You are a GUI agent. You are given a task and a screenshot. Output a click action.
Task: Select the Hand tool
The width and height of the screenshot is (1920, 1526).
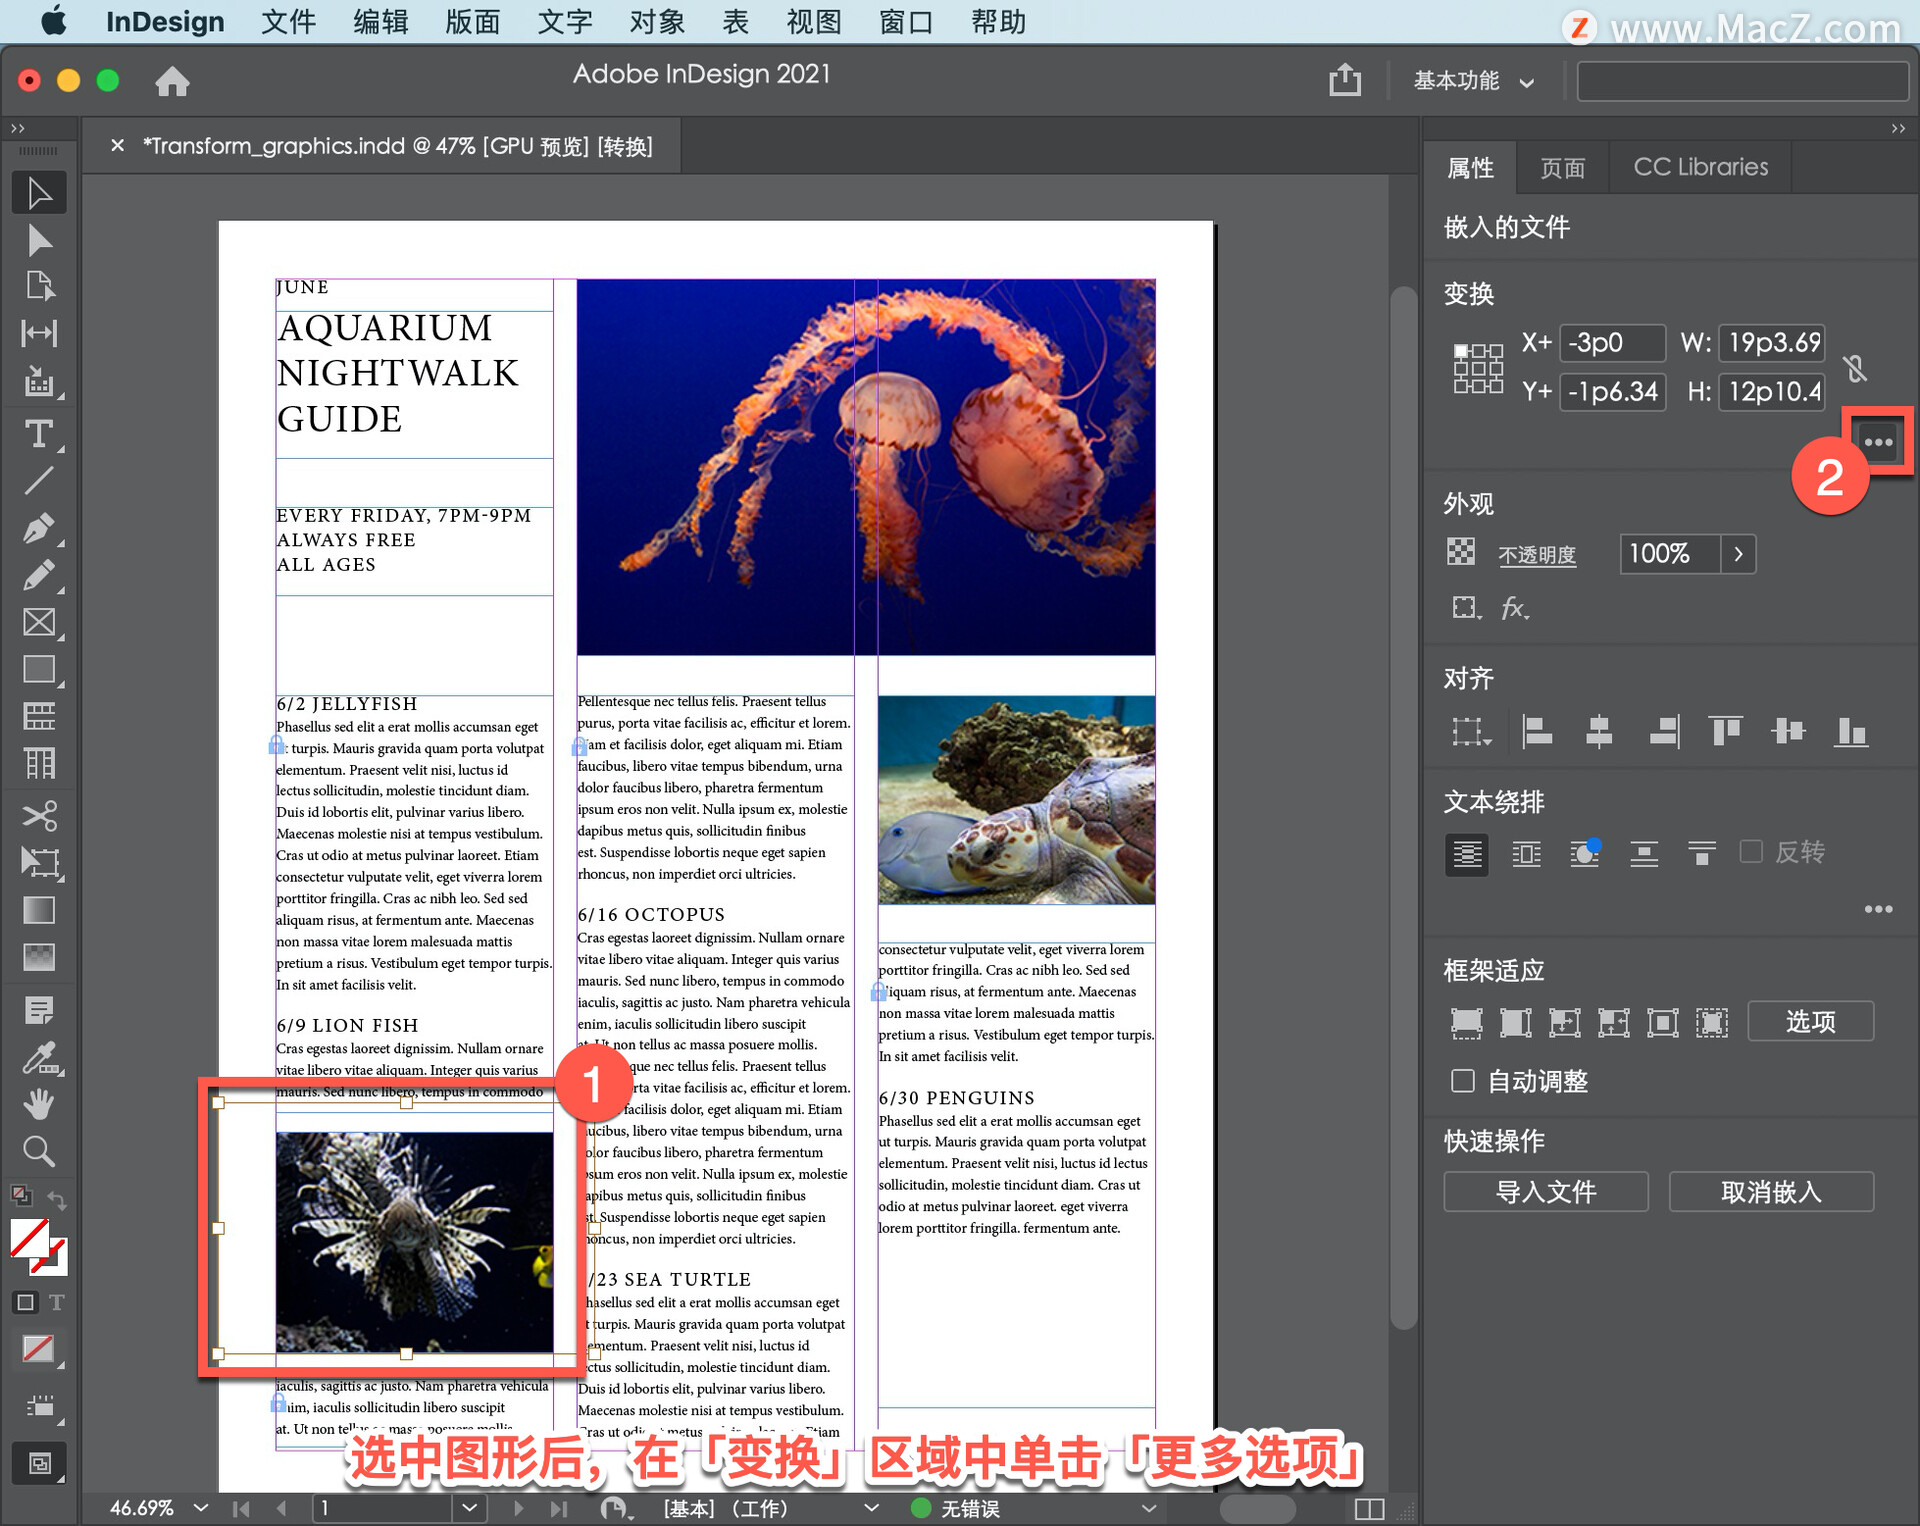[x=38, y=1104]
